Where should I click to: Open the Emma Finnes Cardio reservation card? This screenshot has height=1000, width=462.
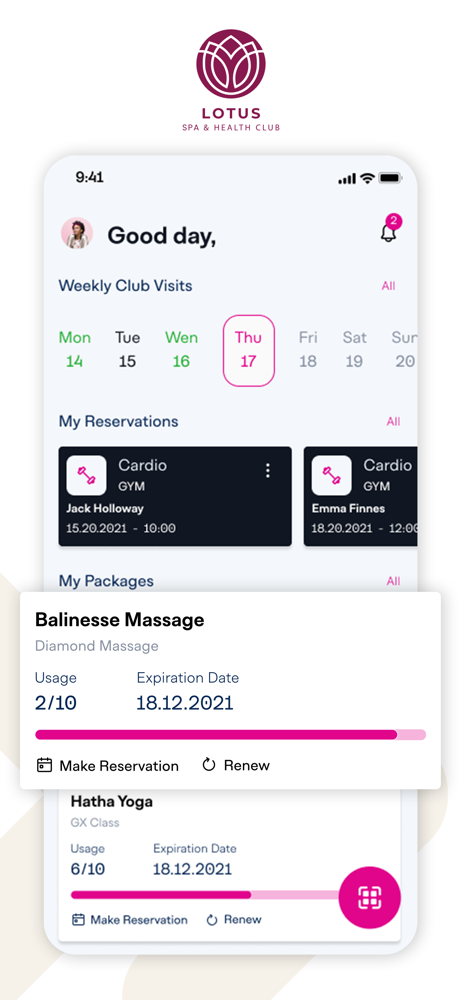coord(361,496)
